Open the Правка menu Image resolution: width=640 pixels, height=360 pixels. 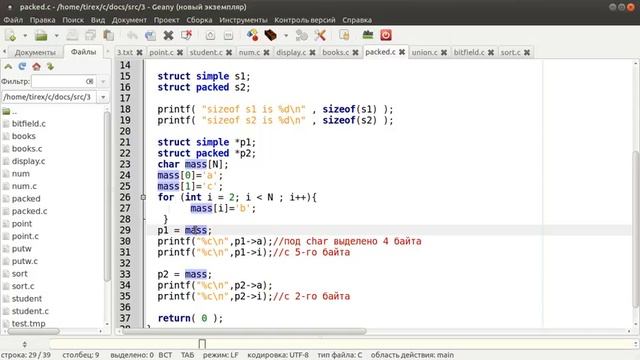42,20
